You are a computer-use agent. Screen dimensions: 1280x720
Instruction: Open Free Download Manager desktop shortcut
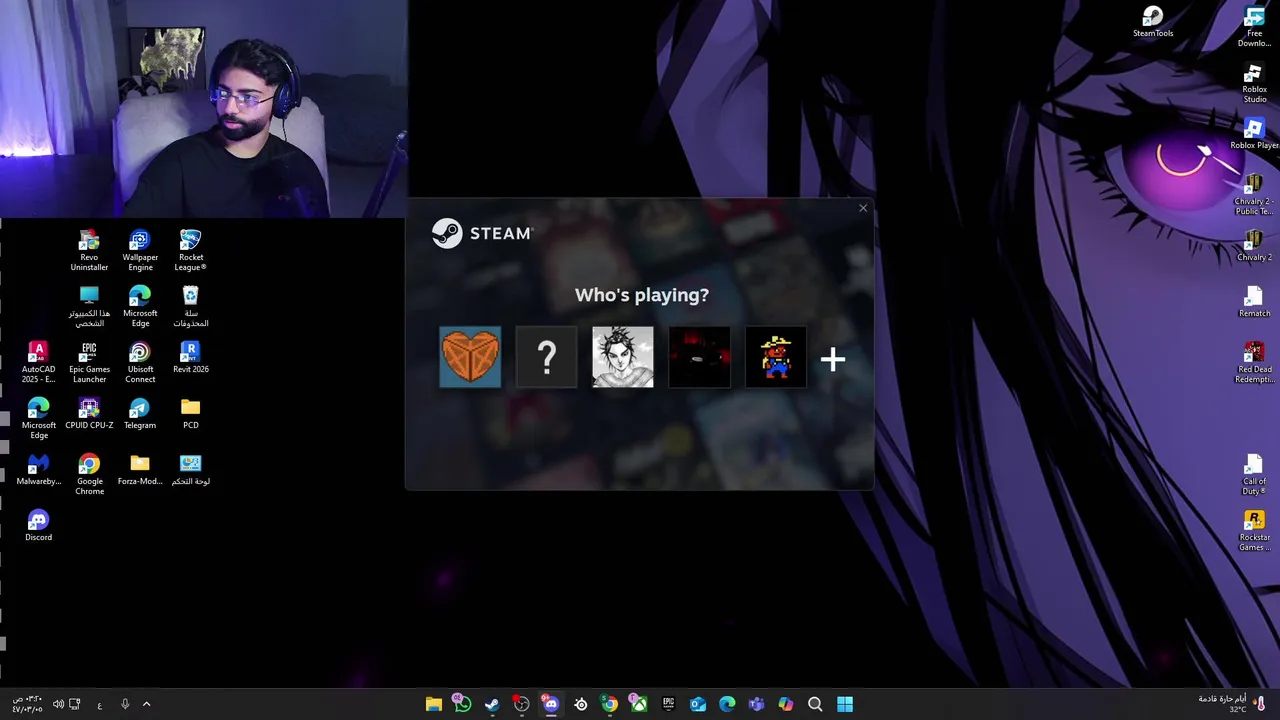click(1254, 27)
